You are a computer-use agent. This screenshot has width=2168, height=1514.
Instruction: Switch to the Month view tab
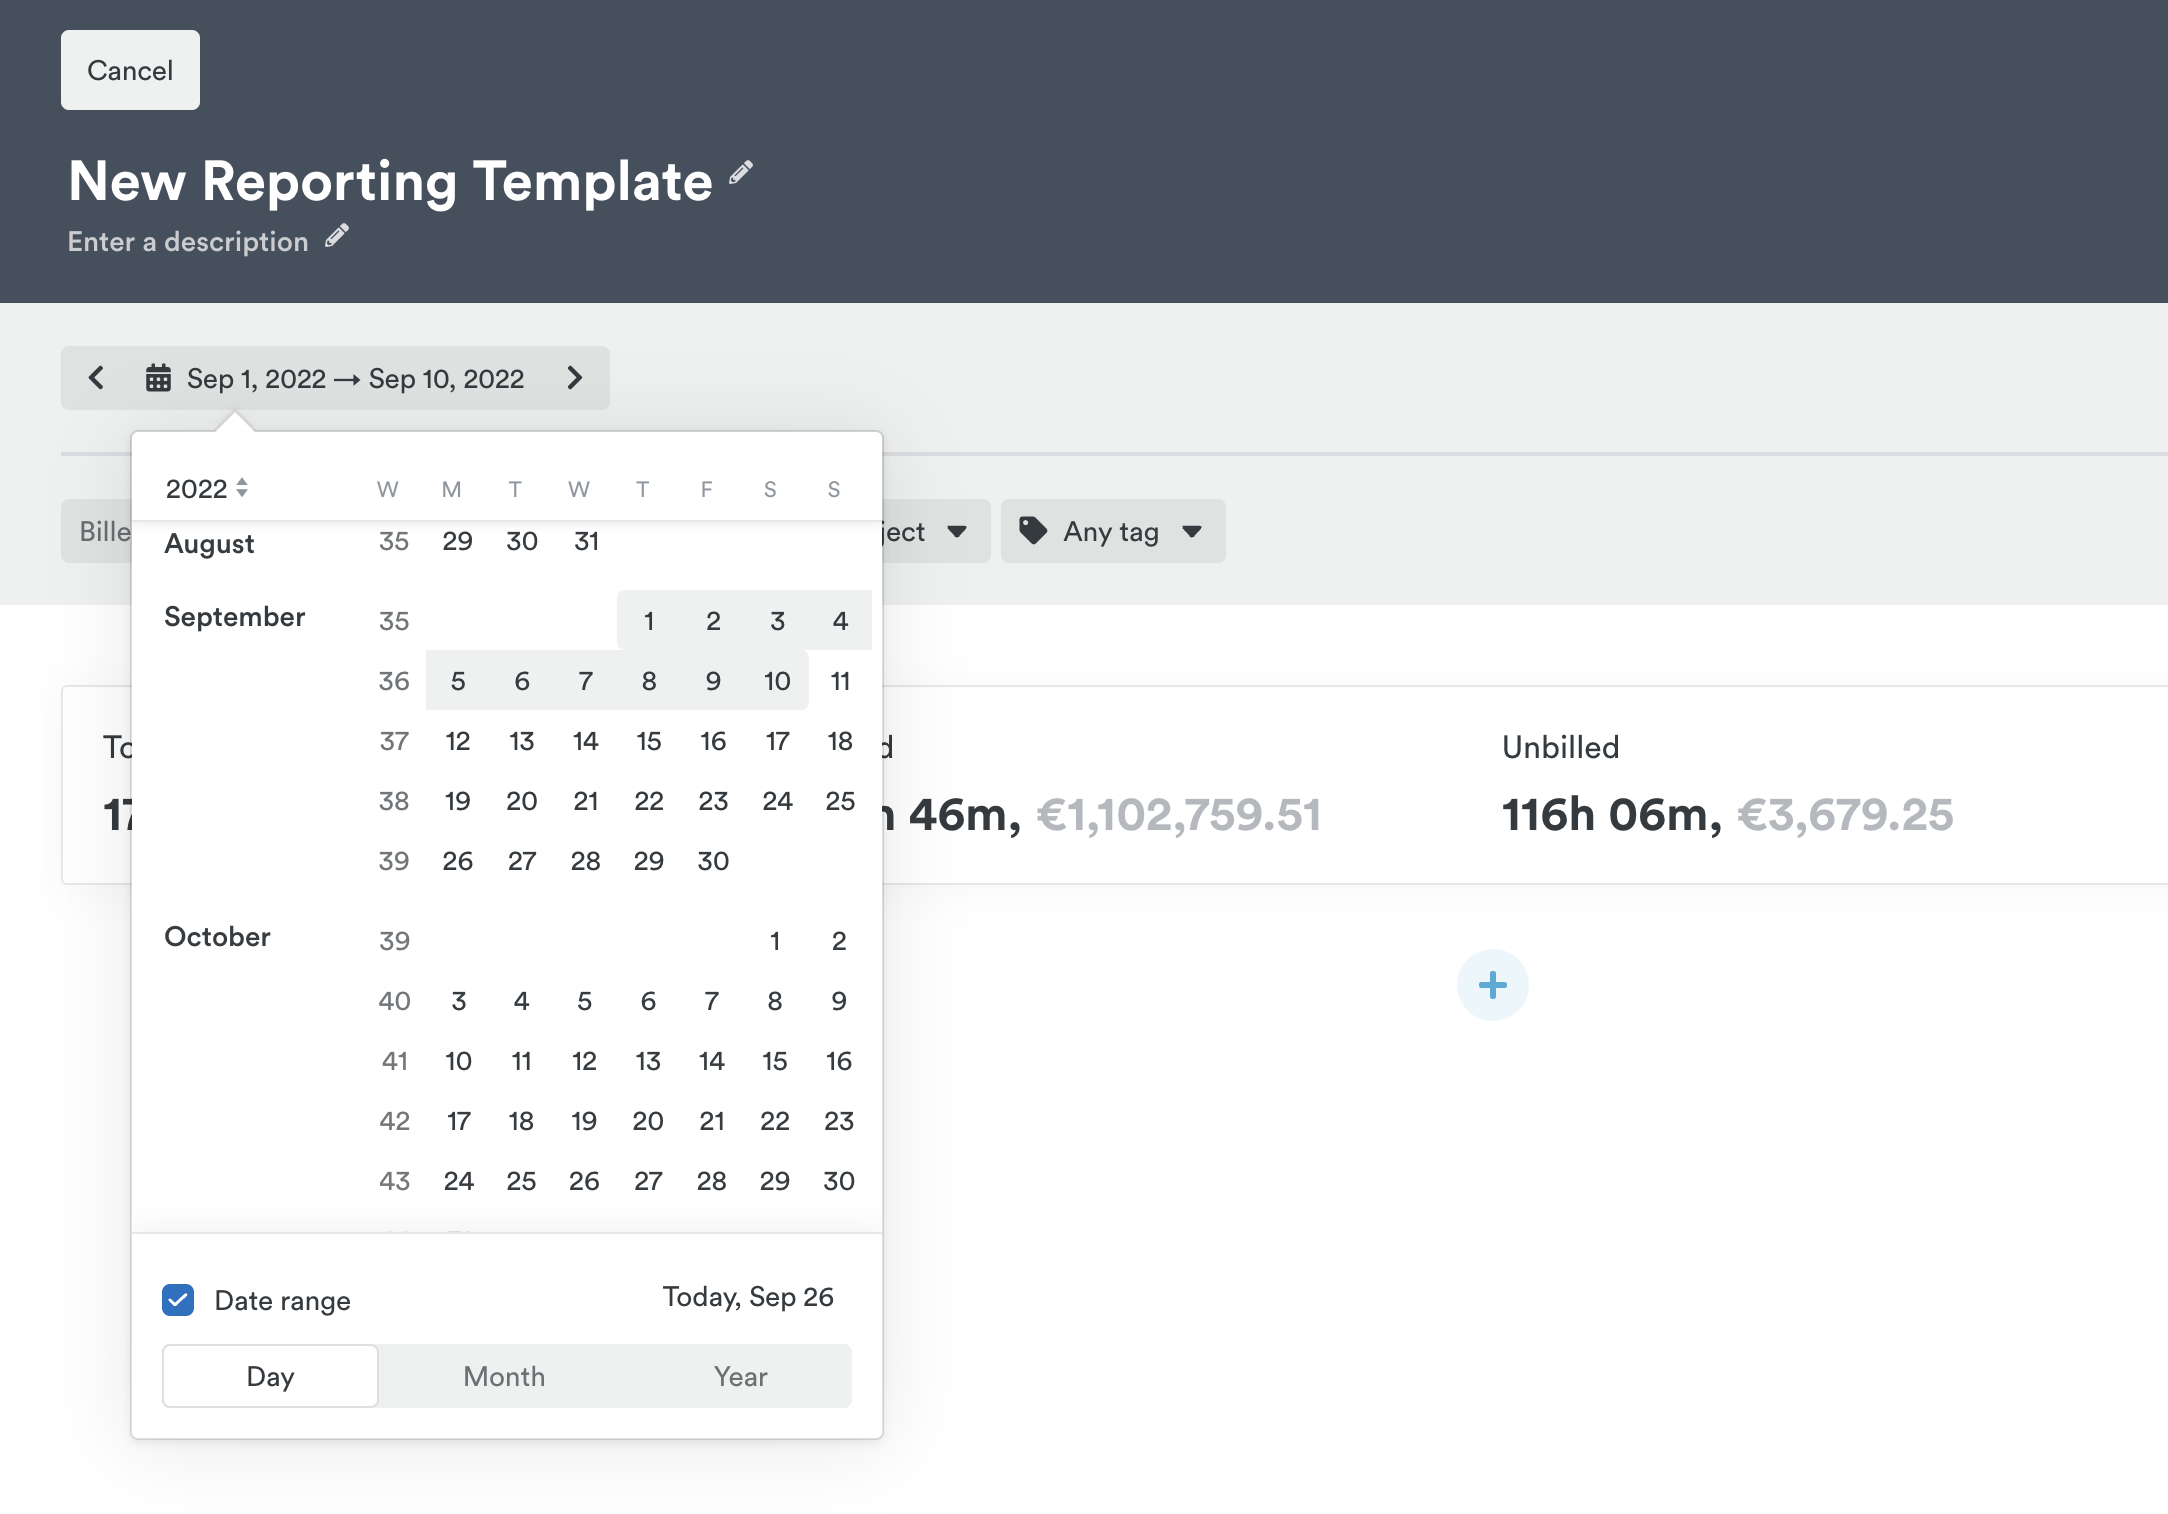[504, 1376]
